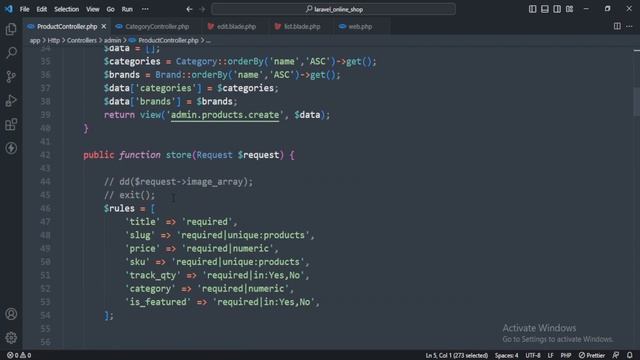The width and height of the screenshot is (640, 360).
Task: Click the Ln 5, Col 1 status item
Action: tap(456, 356)
